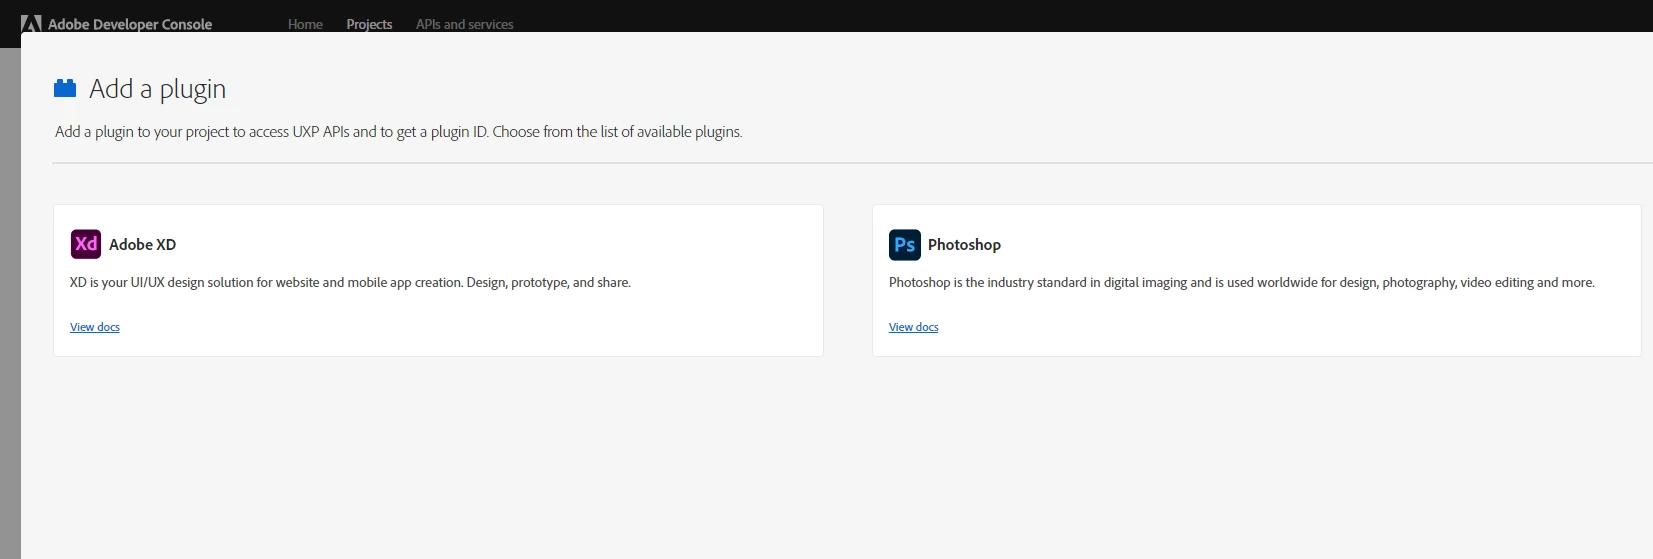Click the 'Adobe XD' card title
Viewport: 1653px width, 559px height.
[142, 244]
